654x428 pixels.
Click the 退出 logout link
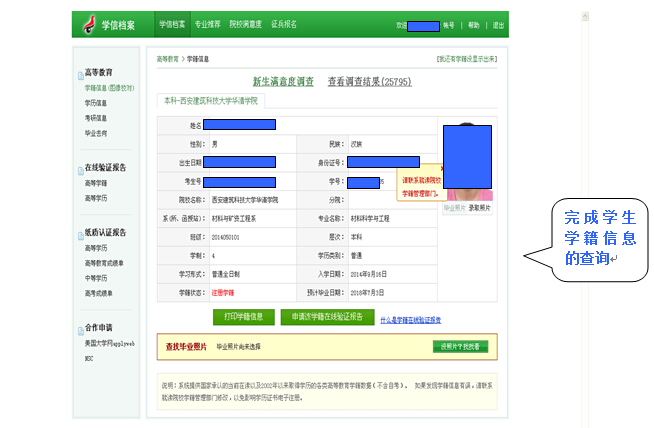coord(498,25)
